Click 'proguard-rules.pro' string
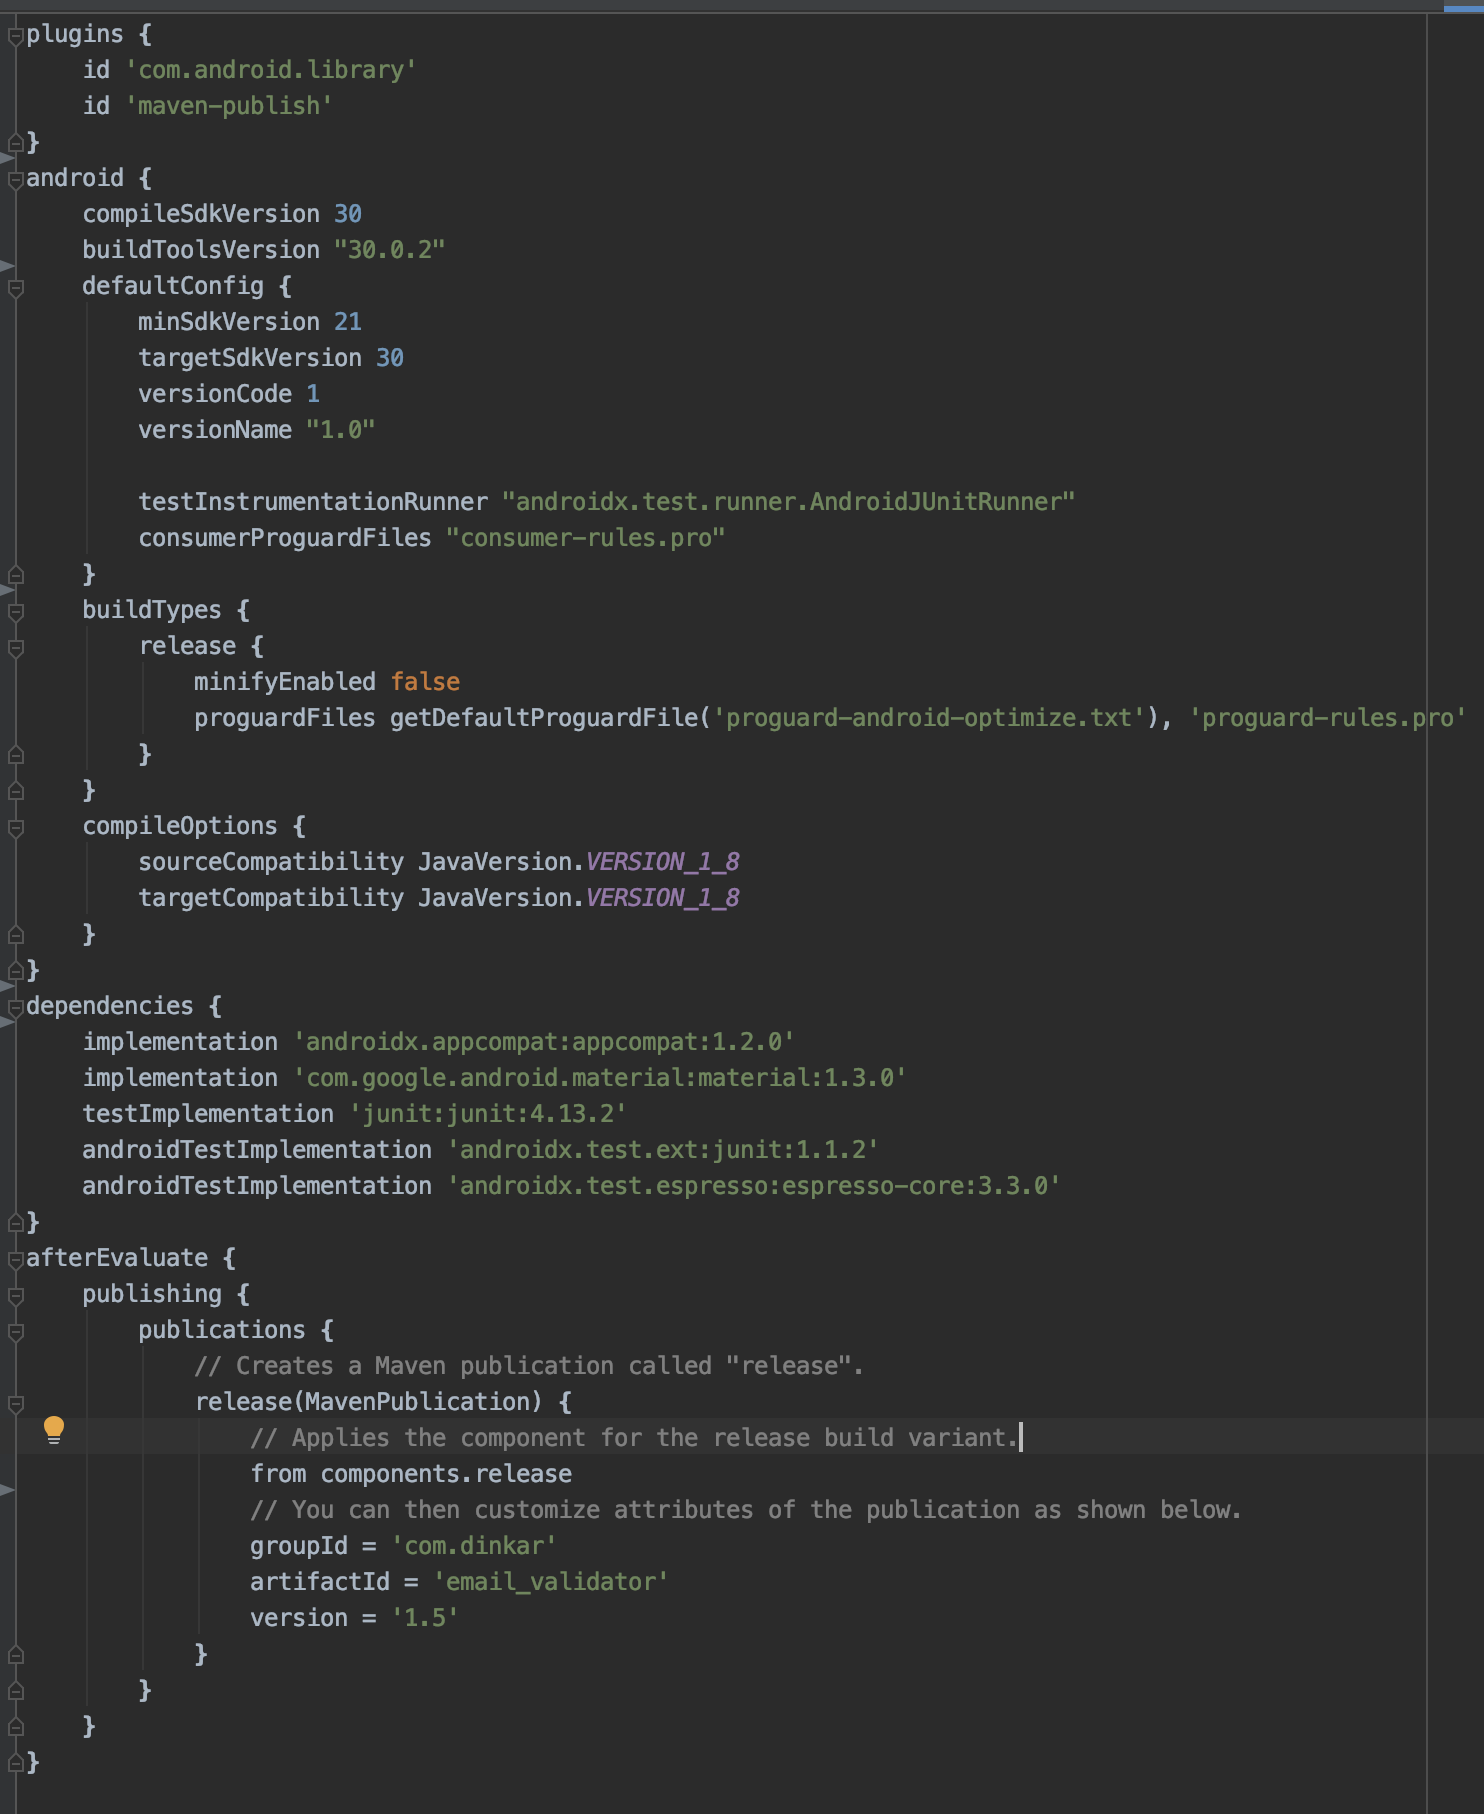The width and height of the screenshot is (1484, 1814). (1327, 718)
